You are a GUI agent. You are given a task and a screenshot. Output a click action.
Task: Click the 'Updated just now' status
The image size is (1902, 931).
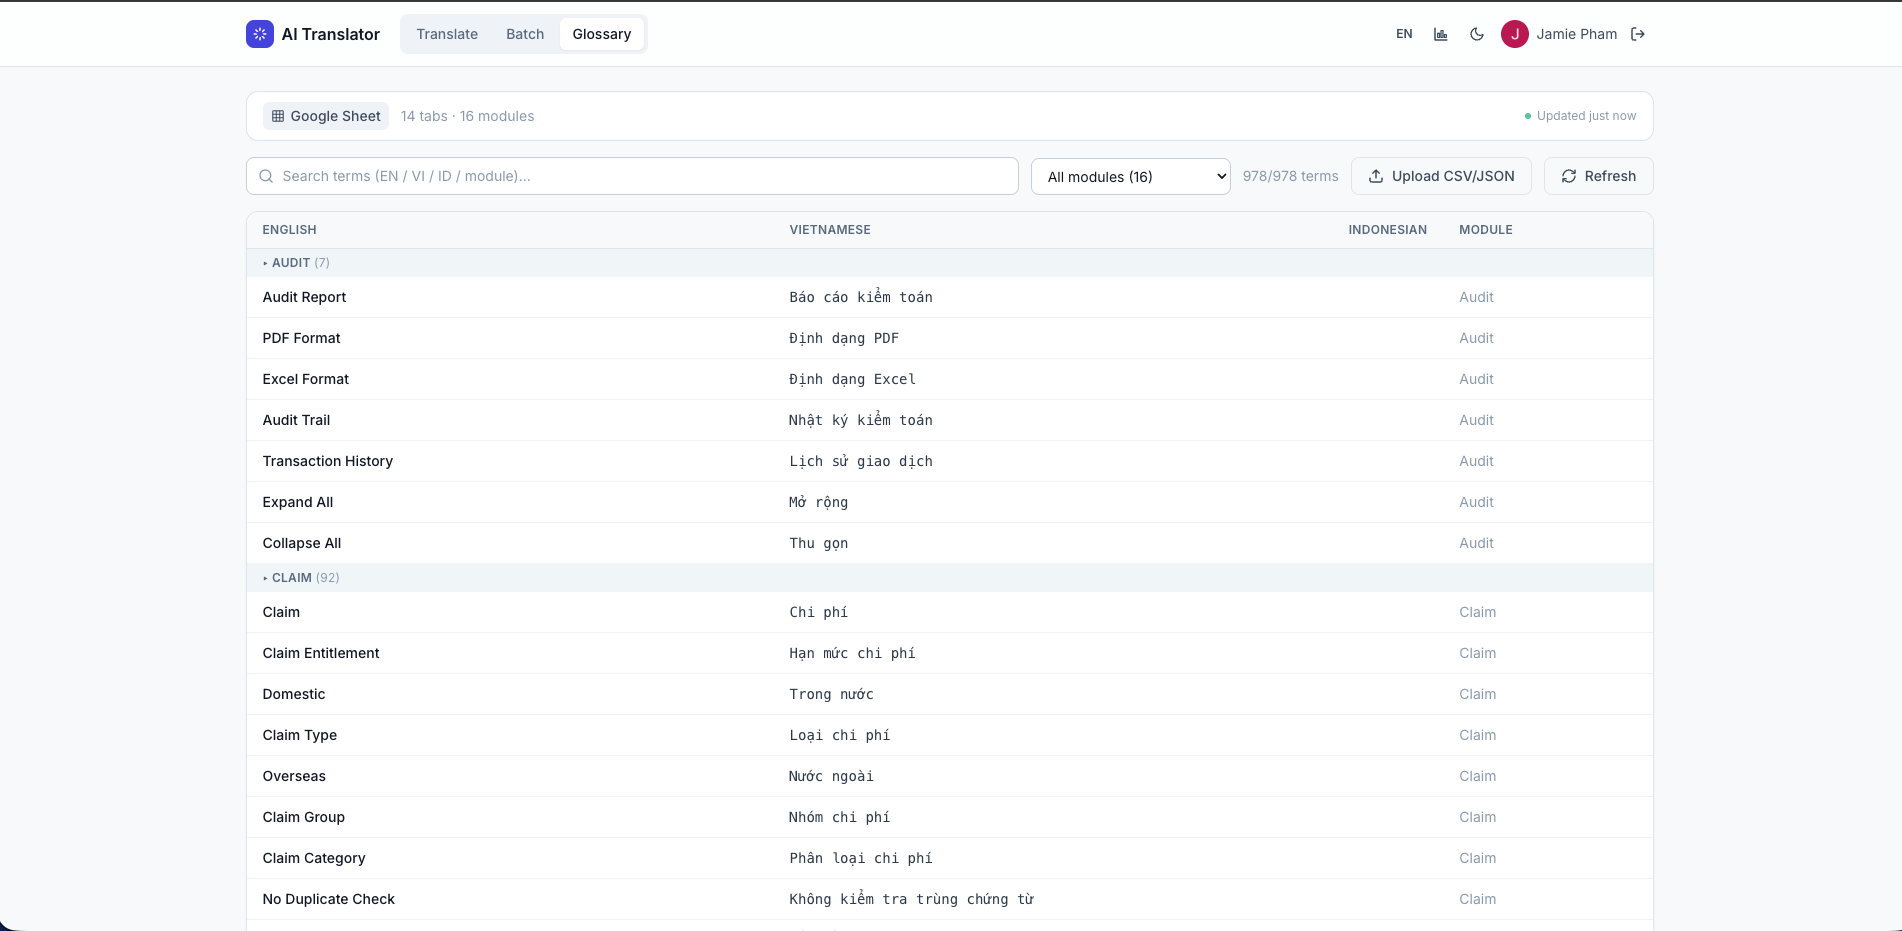1581,116
